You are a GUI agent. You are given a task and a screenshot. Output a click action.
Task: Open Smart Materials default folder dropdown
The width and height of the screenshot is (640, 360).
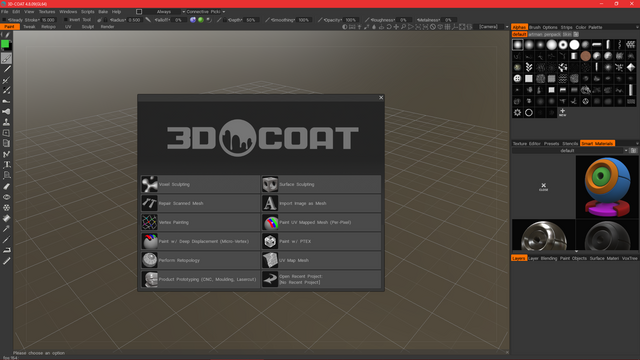coord(627,151)
